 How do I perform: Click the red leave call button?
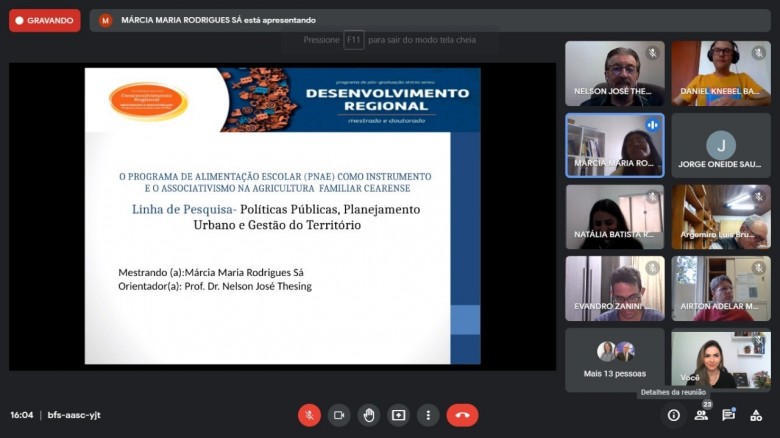coord(462,415)
